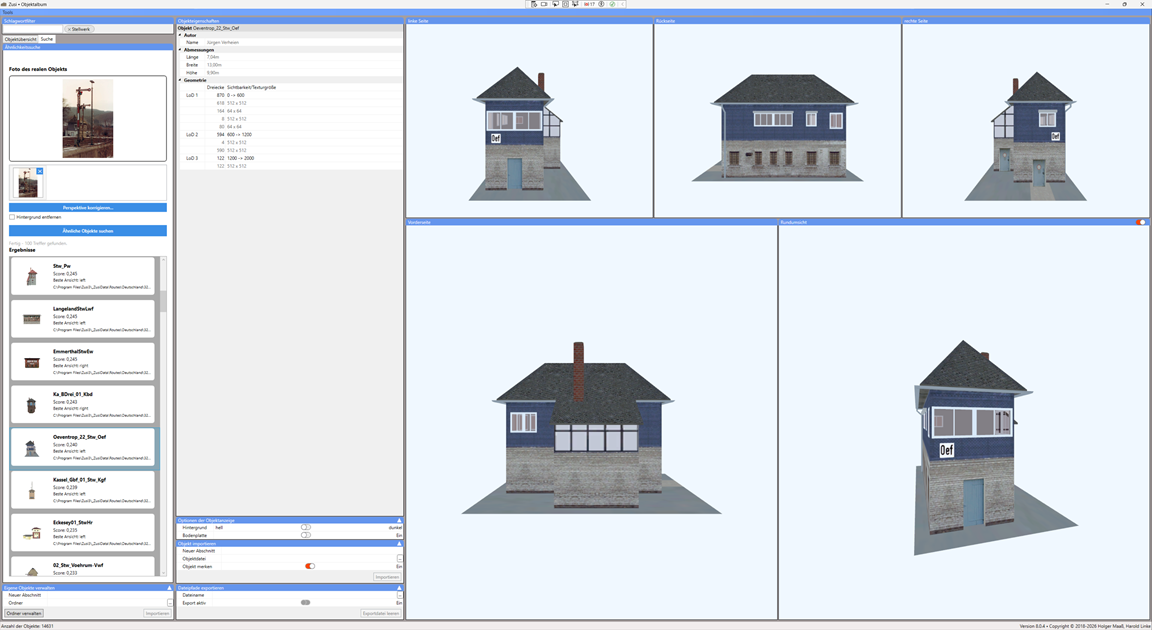This screenshot has width=1152, height=630.
Task: Click the large photo preview of the real object
Action: (88, 118)
